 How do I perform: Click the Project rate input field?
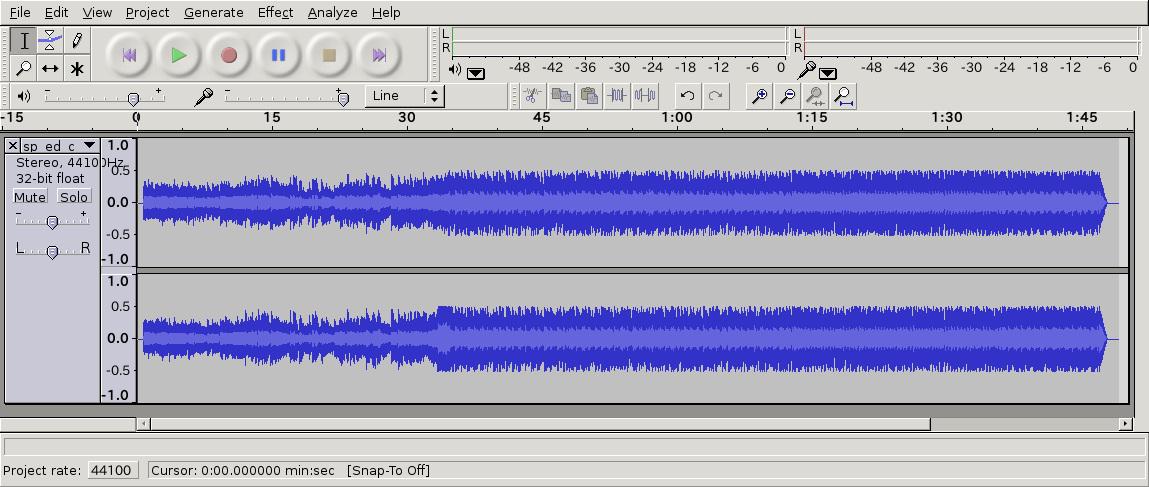(x=111, y=470)
